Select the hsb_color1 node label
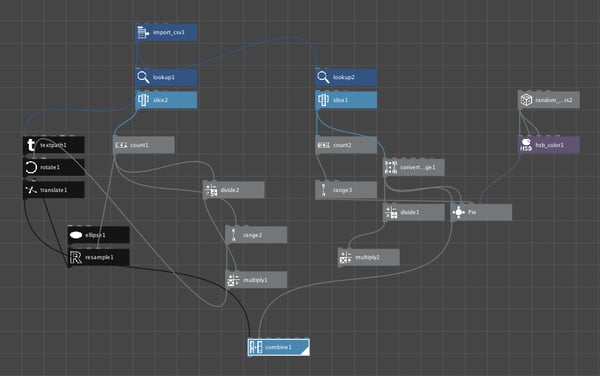600x376 pixels. click(550, 145)
